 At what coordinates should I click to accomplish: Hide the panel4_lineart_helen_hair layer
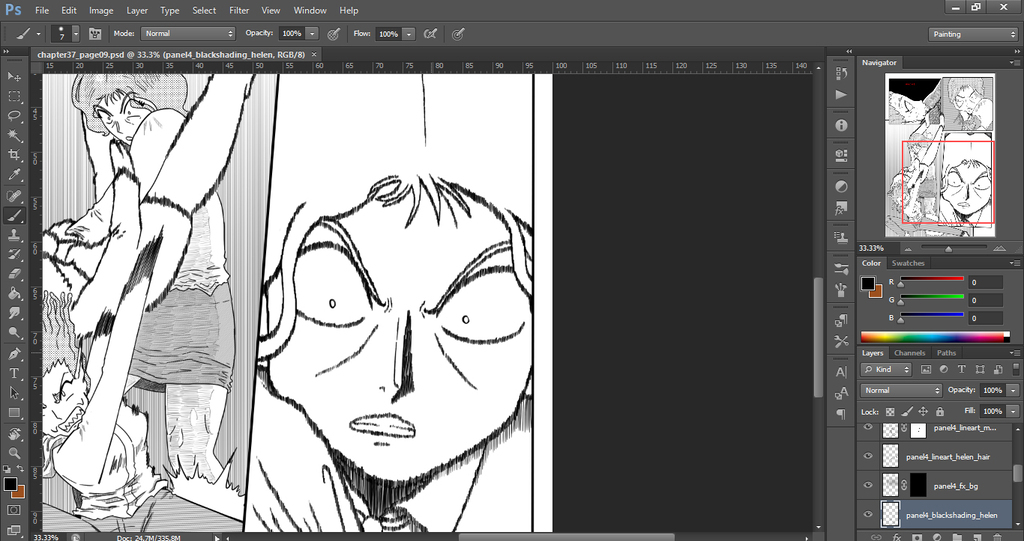pos(868,456)
